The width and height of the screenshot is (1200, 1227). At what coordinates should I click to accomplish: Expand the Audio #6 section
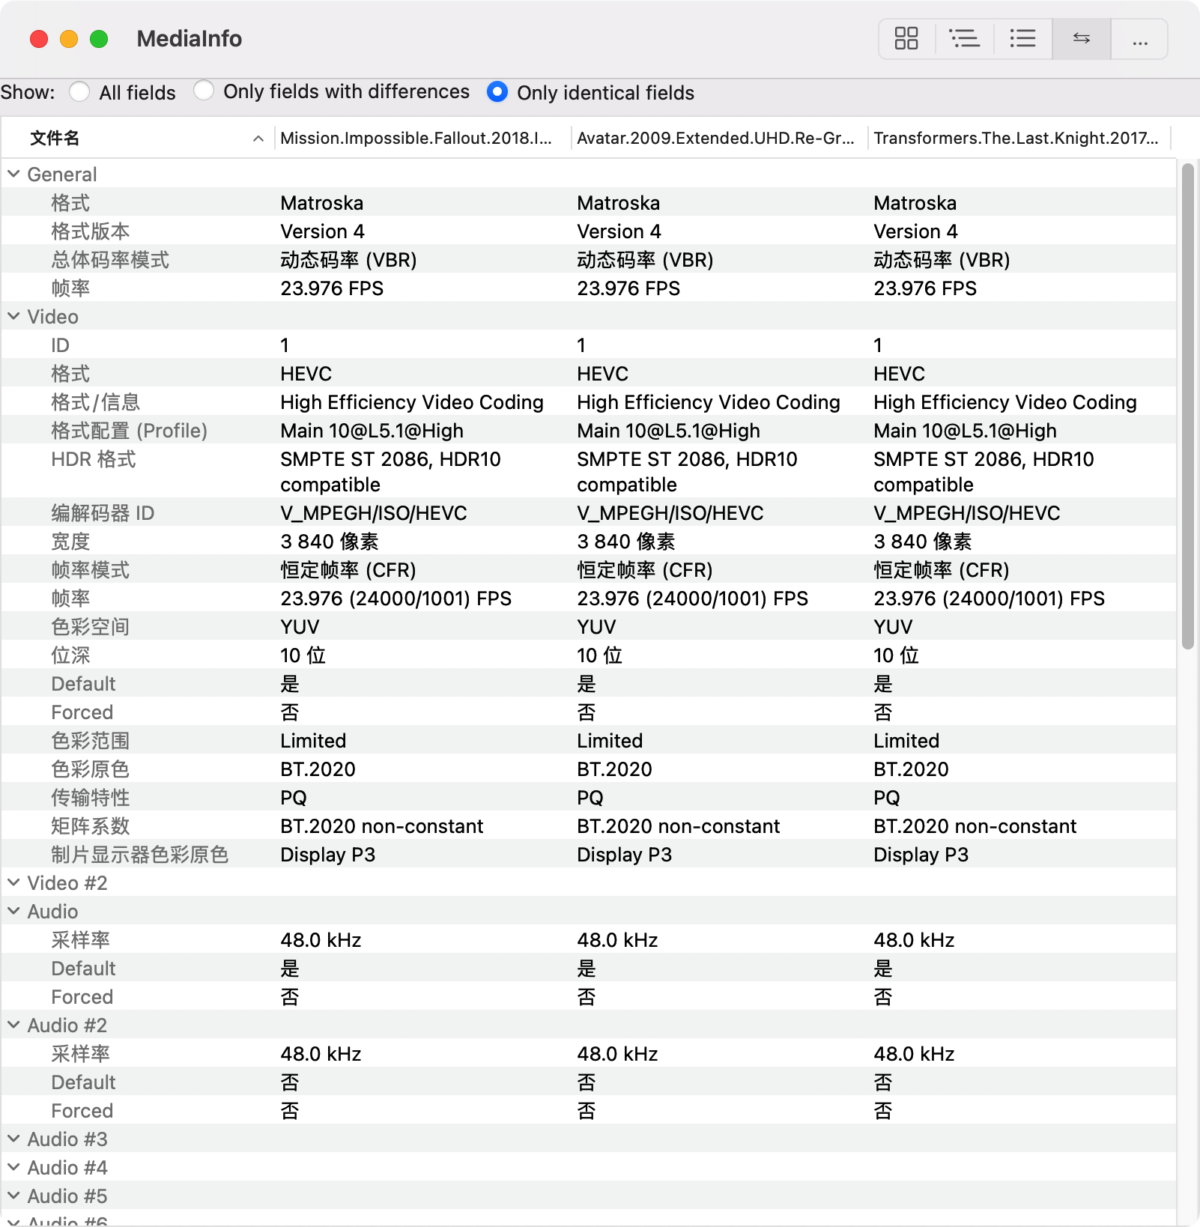(x=14, y=1220)
